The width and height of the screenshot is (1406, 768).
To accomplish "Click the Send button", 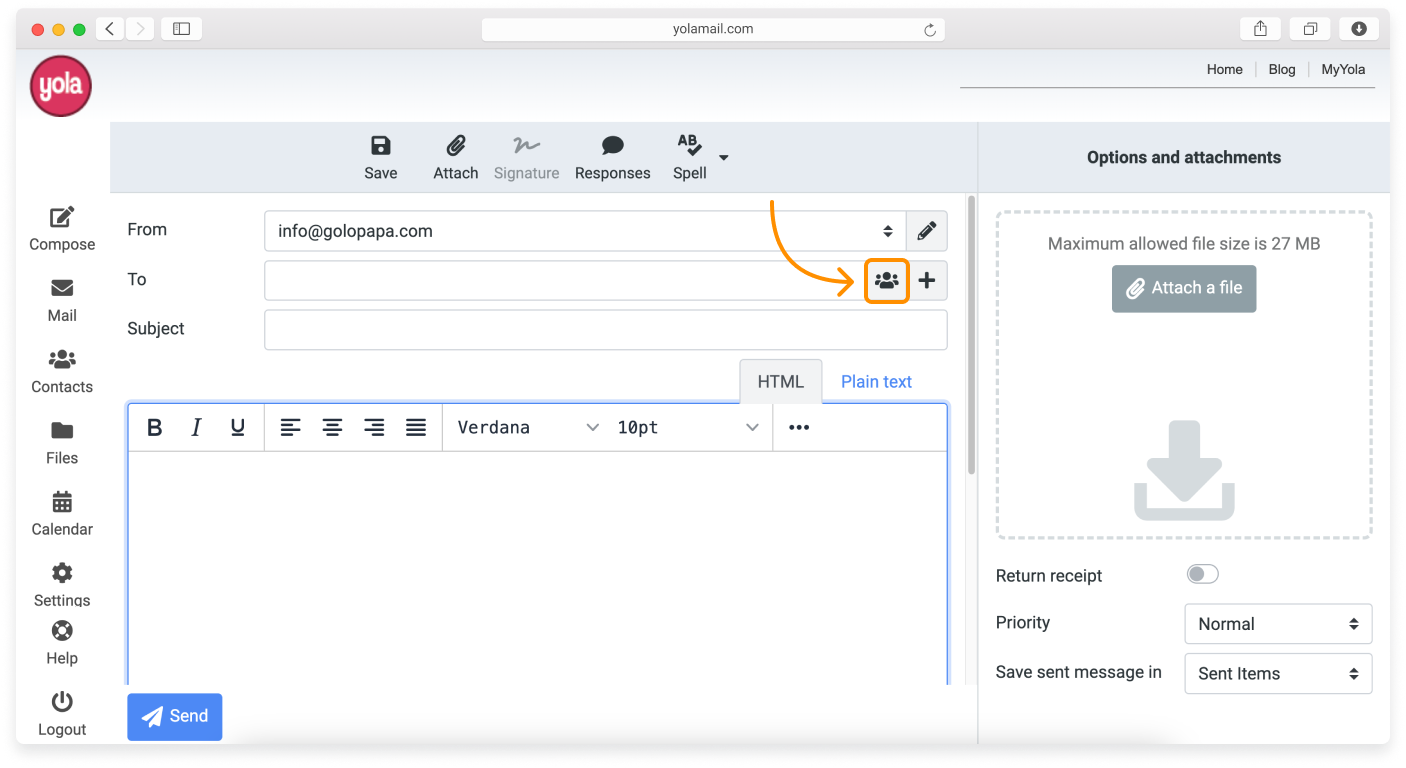I will tap(175, 716).
